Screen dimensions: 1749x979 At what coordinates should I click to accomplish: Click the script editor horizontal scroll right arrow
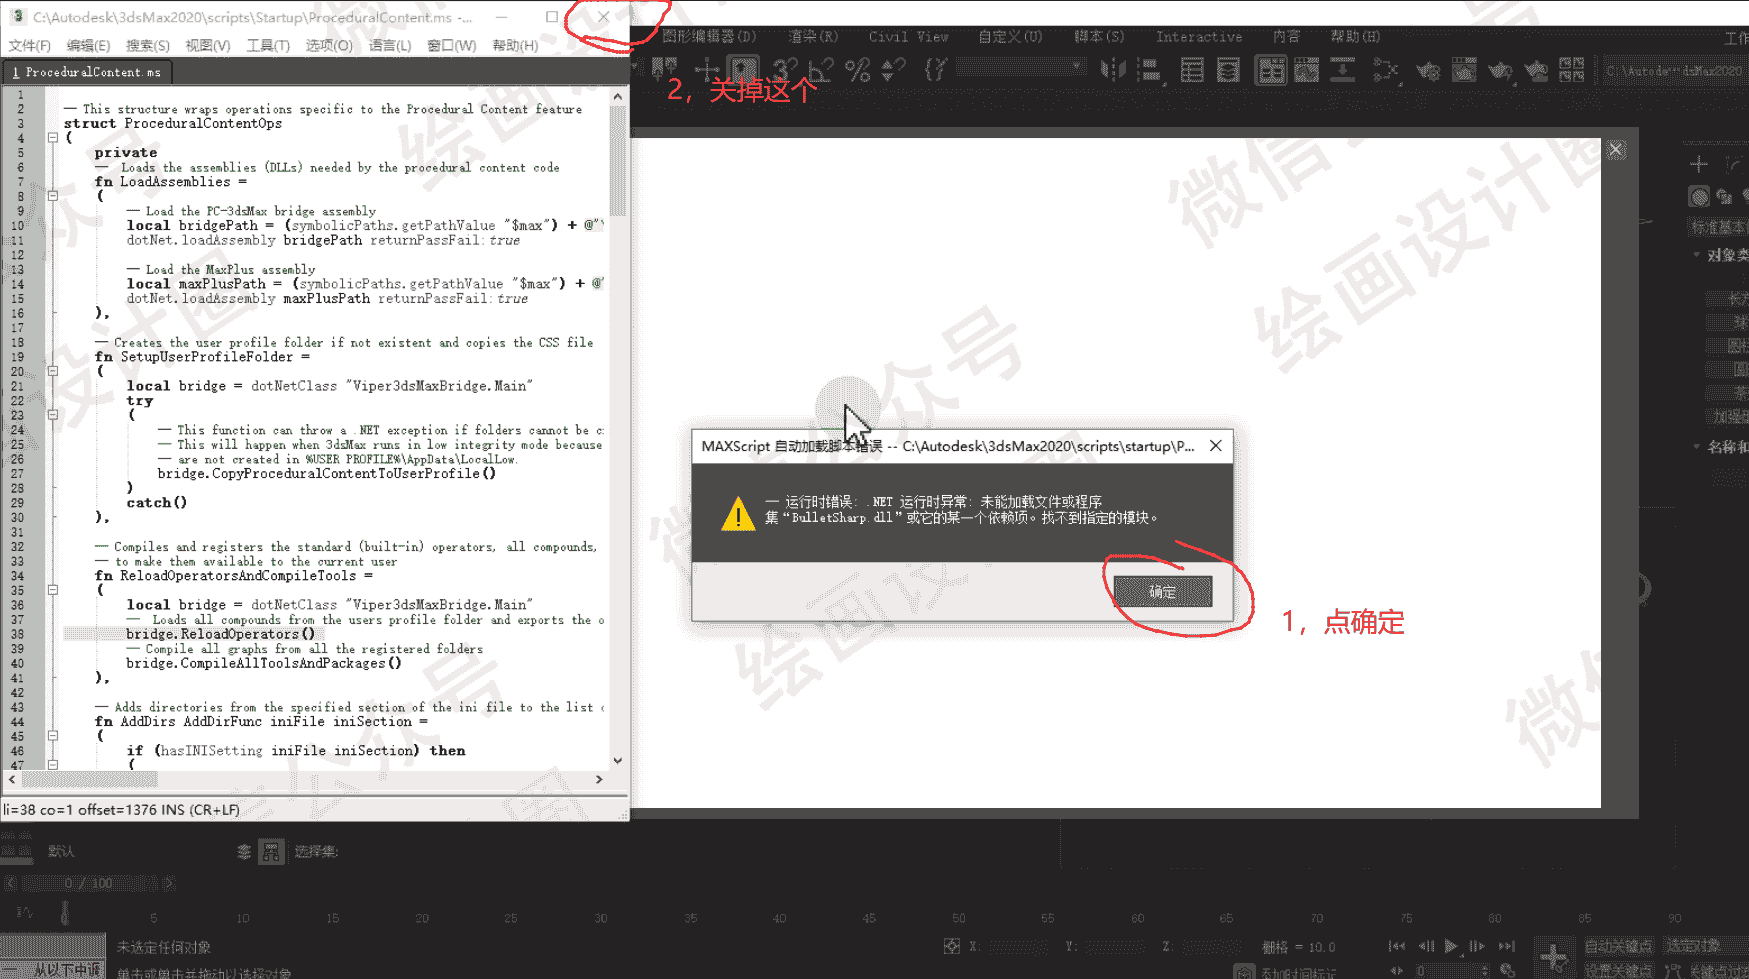point(599,779)
